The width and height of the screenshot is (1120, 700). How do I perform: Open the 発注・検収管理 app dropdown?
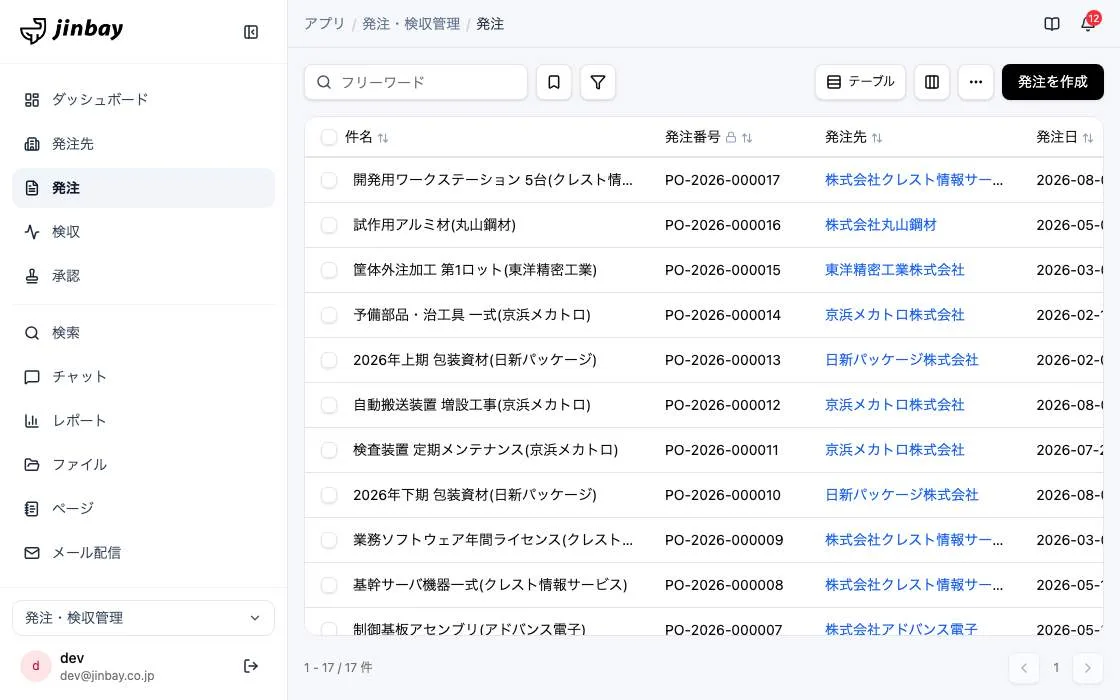pos(144,618)
